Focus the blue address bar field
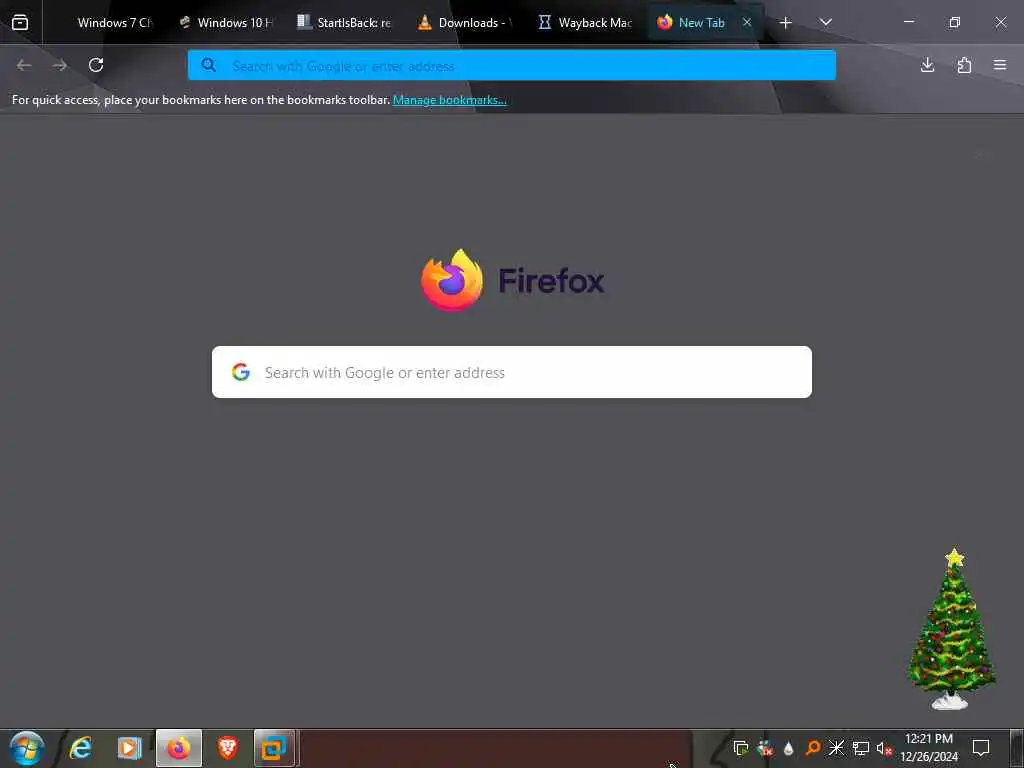 (x=512, y=65)
